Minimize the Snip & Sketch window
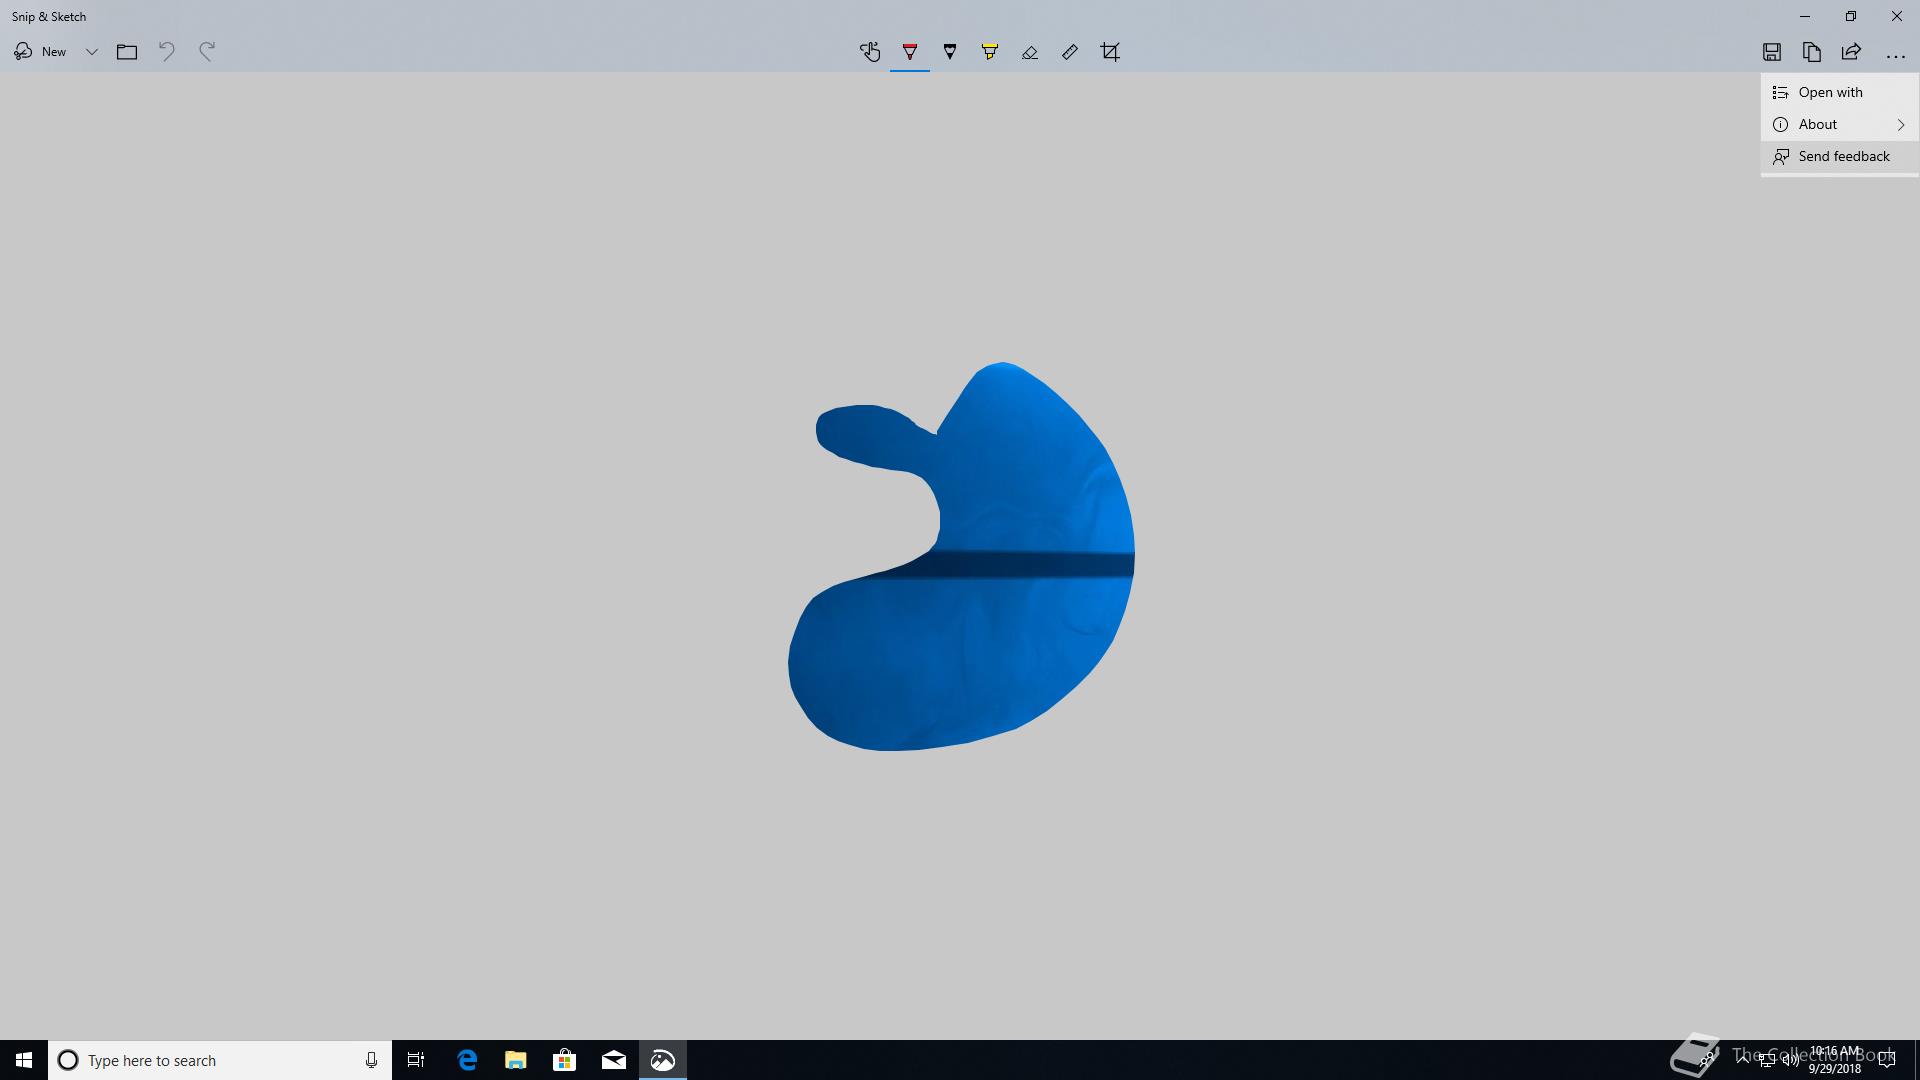This screenshot has height=1080, width=1920. [x=1805, y=16]
